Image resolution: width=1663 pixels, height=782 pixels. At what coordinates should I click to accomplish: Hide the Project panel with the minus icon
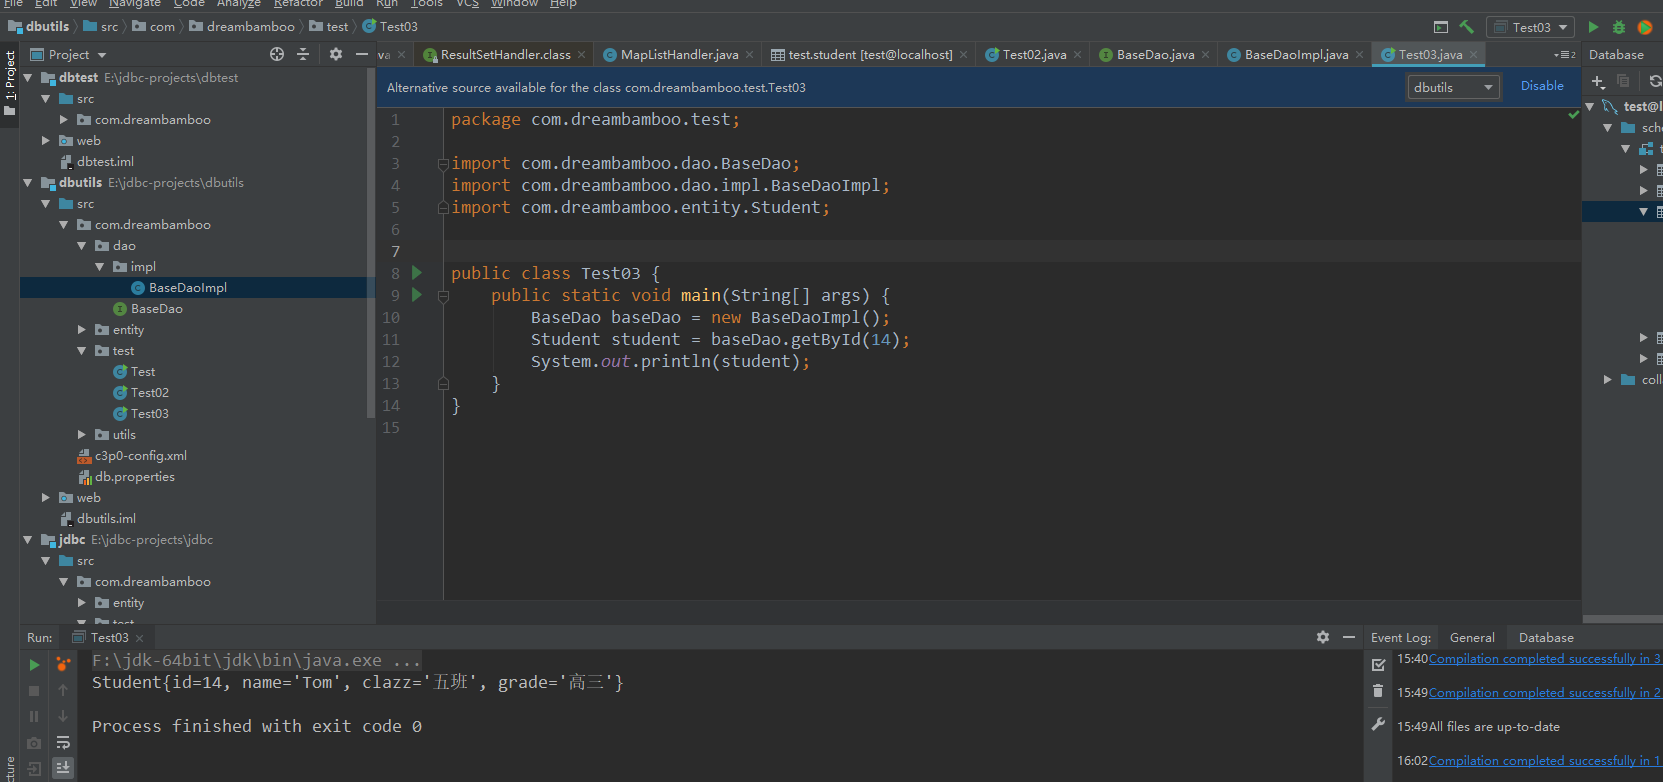pyautogui.click(x=362, y=54)
